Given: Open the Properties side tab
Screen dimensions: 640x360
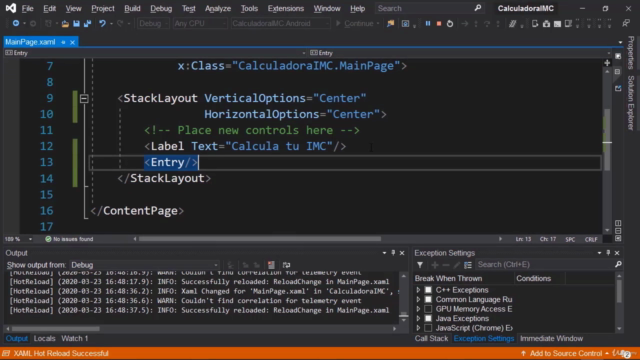Looking at the screenshot, I should [x=631, y=53].
